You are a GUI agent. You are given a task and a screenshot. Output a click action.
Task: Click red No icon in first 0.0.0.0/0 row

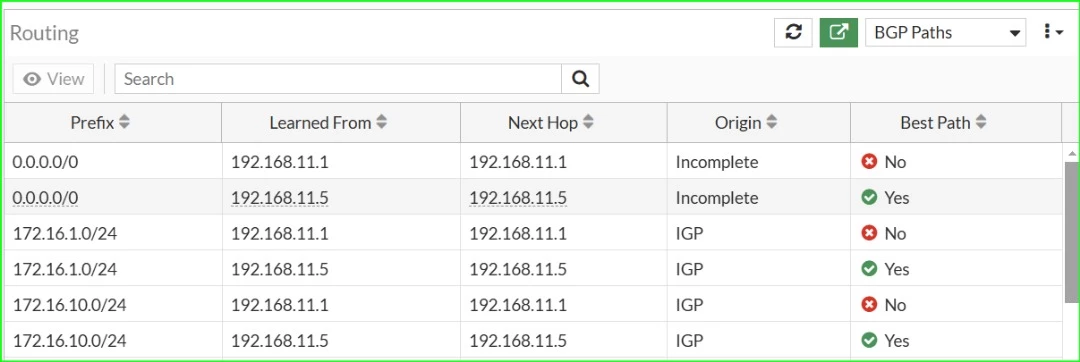click(x=869, y=162)
